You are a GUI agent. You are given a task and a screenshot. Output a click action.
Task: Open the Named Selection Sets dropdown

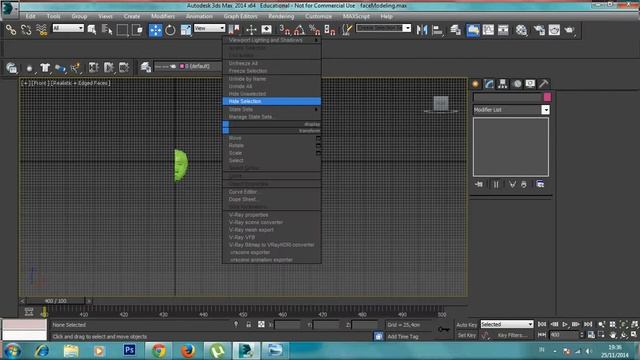click(383, 28)
